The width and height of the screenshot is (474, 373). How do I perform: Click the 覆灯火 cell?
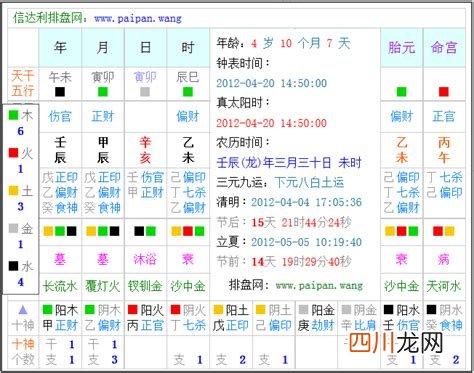tap(103, 286)
